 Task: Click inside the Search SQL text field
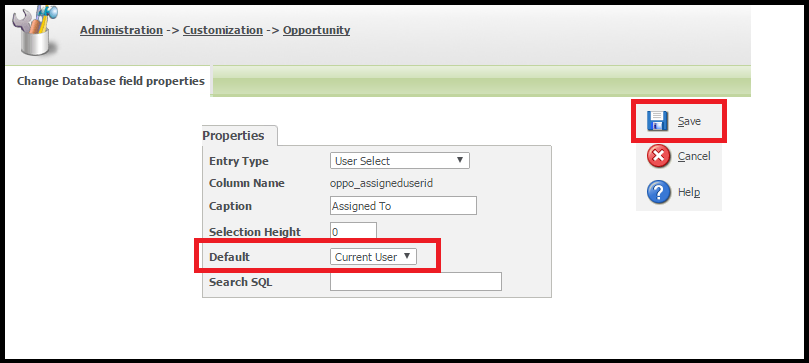coord(416,282)
